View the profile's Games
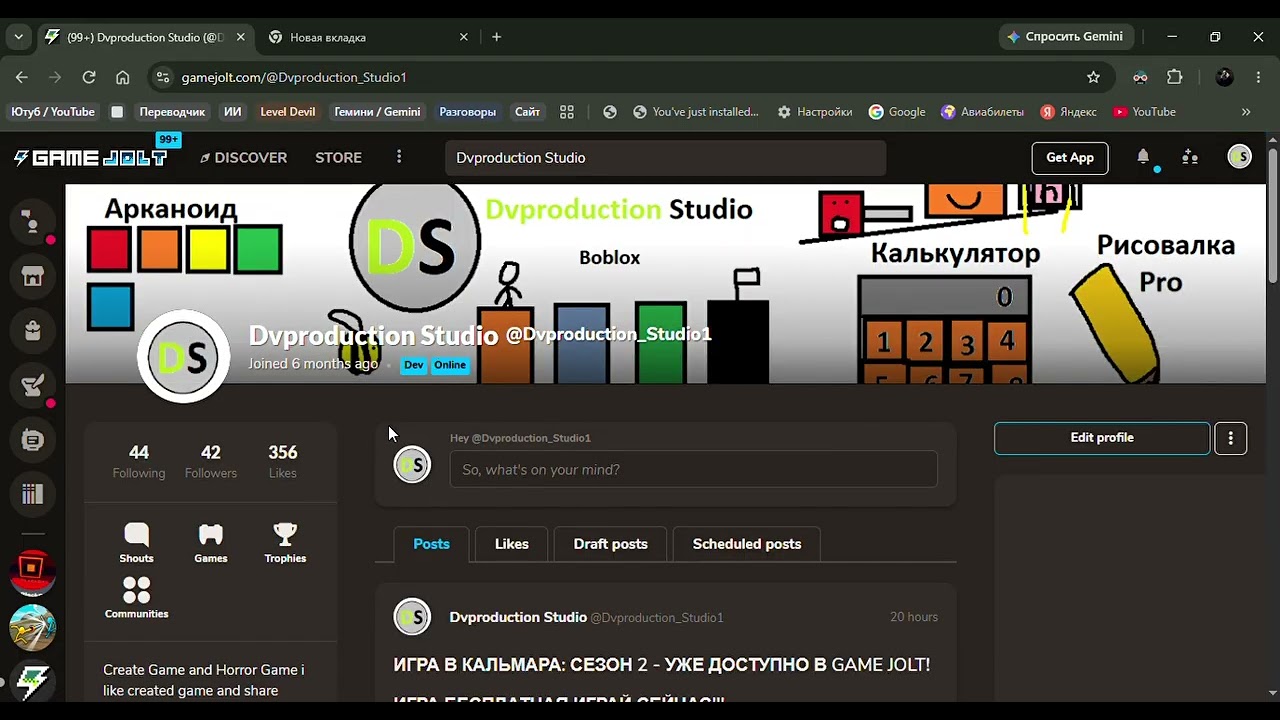The width and height of the screenshot is (1280, 720). click(211, 543)
